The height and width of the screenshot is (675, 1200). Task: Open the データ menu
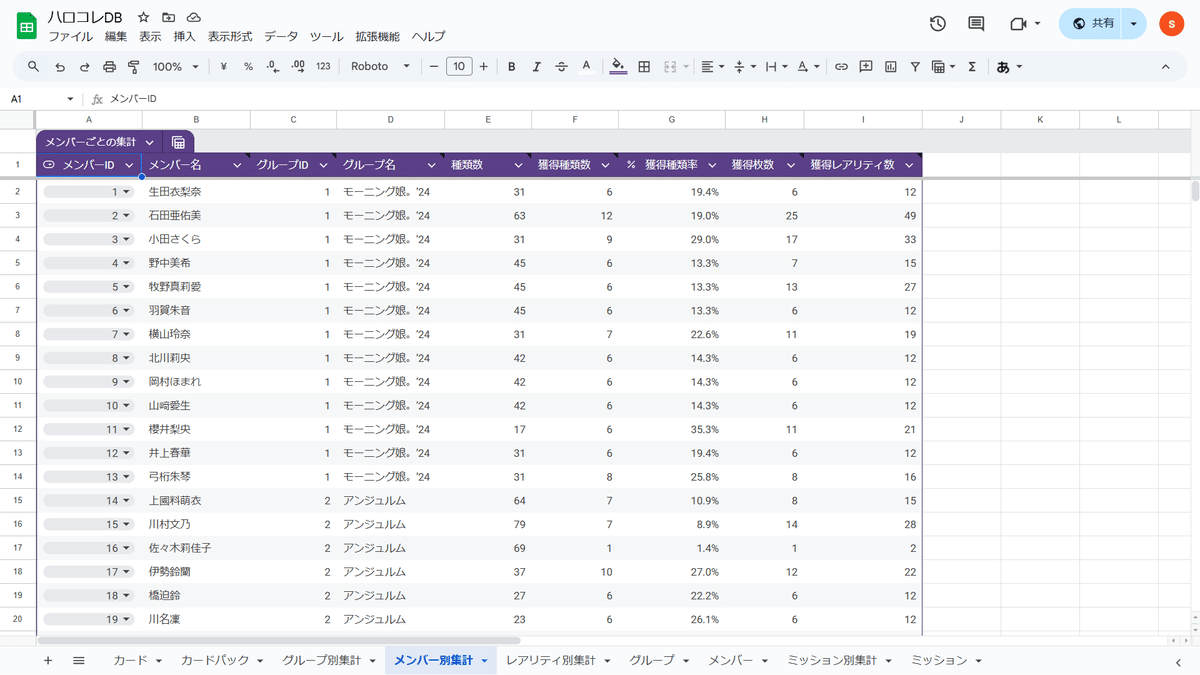pos(281,37)
